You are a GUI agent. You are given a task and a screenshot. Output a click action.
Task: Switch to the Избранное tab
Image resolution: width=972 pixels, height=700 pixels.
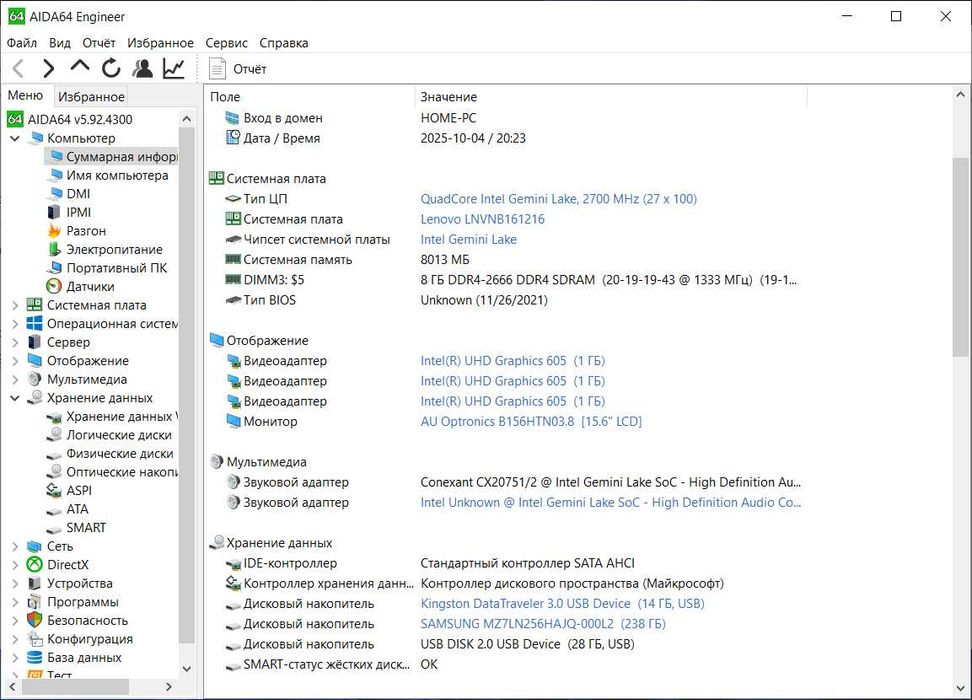[x=91, y=97]
